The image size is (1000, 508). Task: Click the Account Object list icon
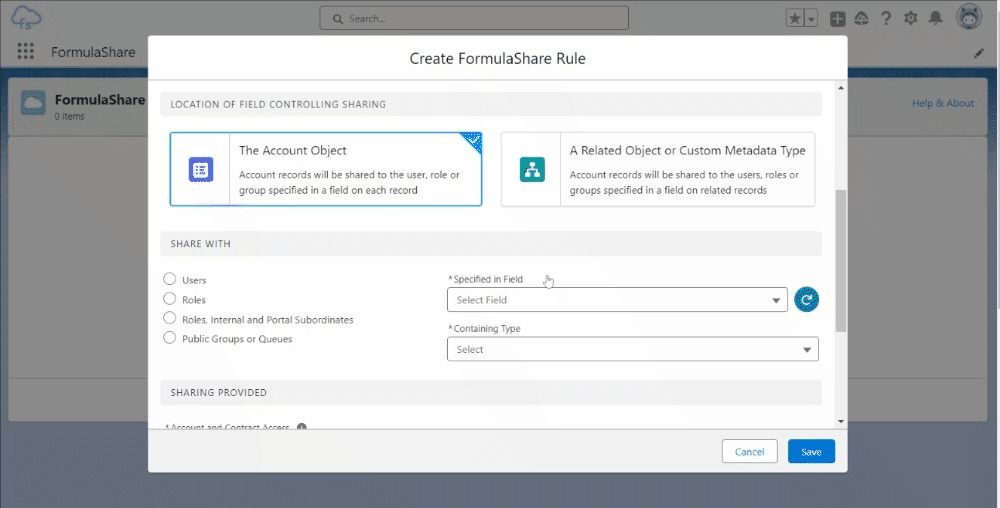(201, 170)
